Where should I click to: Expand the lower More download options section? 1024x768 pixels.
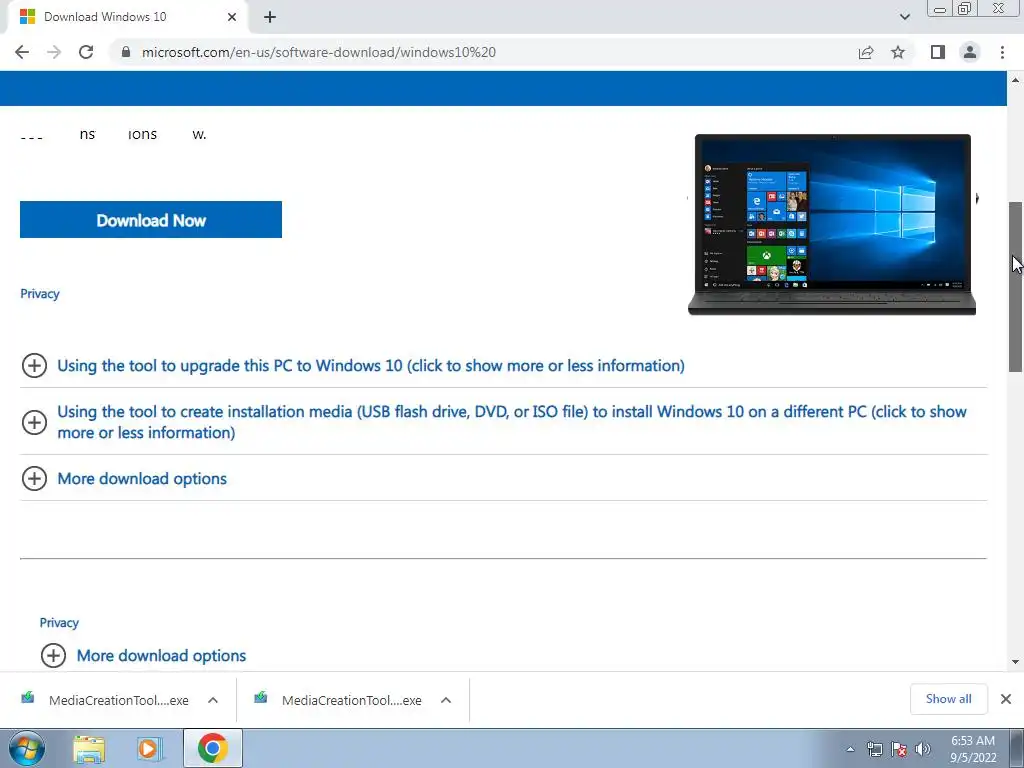click(x=161, y=656)
